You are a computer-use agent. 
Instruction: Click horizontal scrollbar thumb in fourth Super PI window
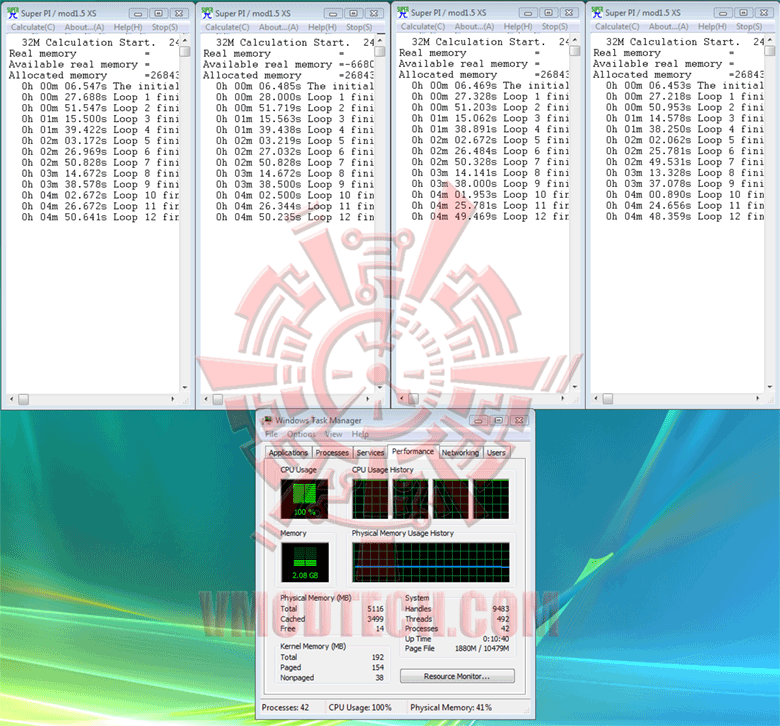click(608, 399)
